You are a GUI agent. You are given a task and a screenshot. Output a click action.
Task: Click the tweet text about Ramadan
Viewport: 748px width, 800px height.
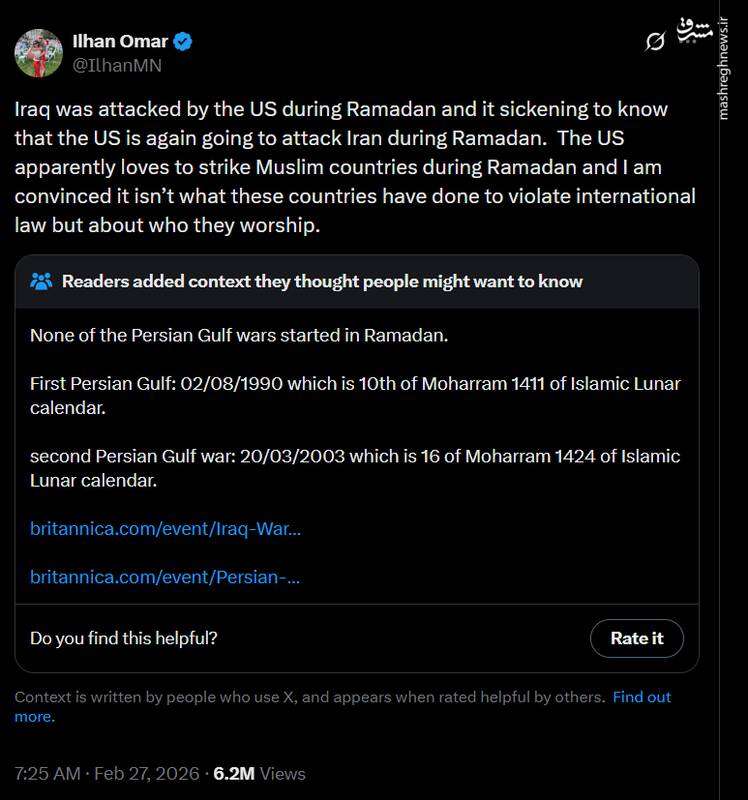pos(355,167)
